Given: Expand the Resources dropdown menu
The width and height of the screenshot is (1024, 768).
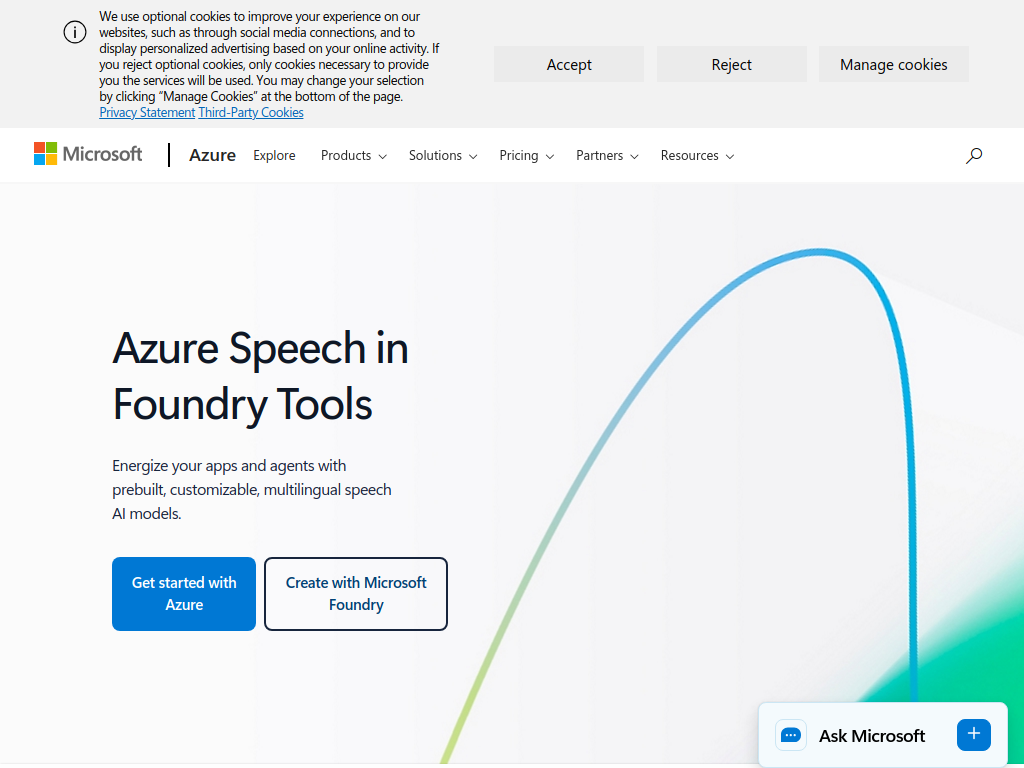Looking at the screenshot, I should click(697, 156).
